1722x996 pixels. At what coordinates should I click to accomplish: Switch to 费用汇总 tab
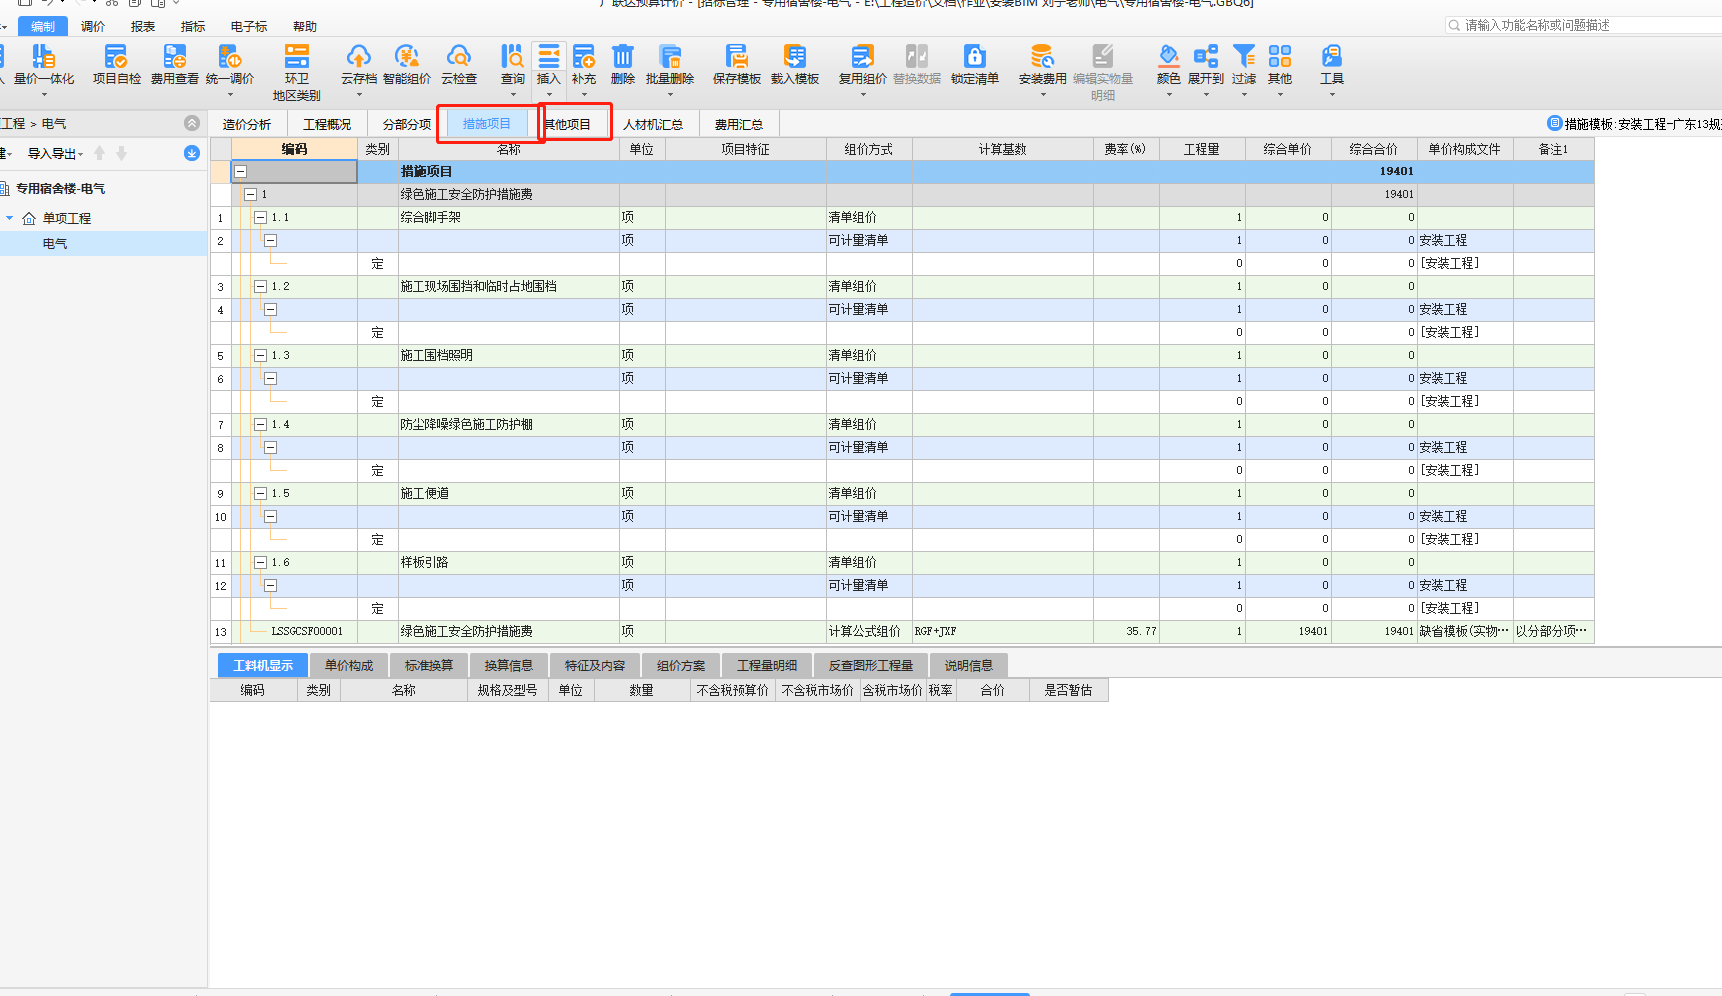click(739, 124)
